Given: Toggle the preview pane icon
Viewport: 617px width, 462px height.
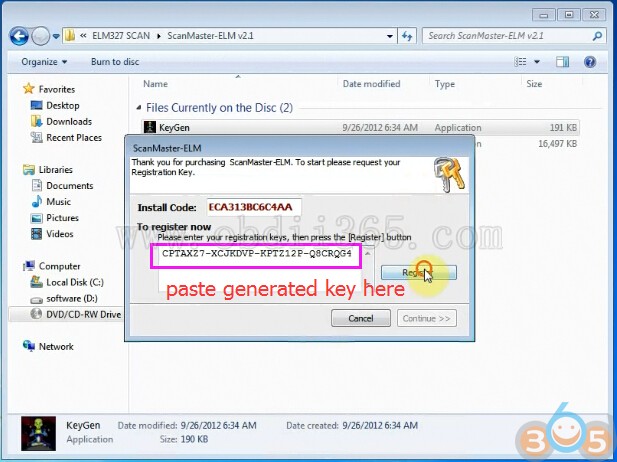Looking at the screenshot, I should click(562, 62).
